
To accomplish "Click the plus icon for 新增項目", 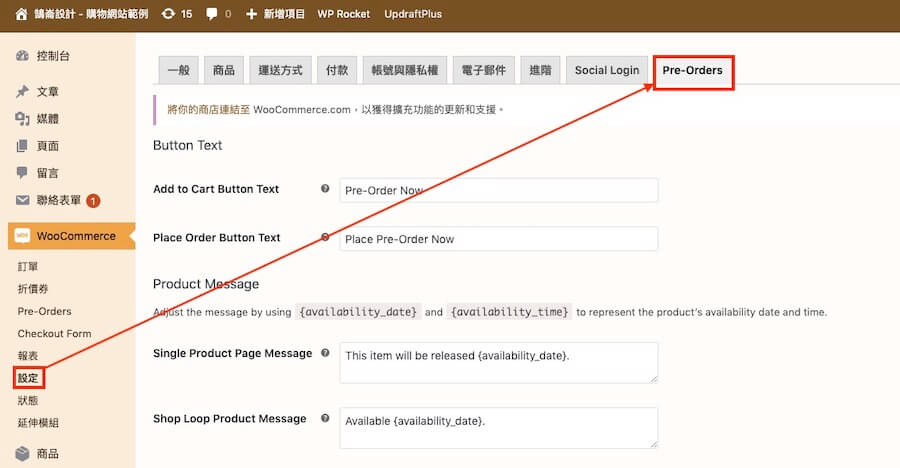I will (252, 14).
